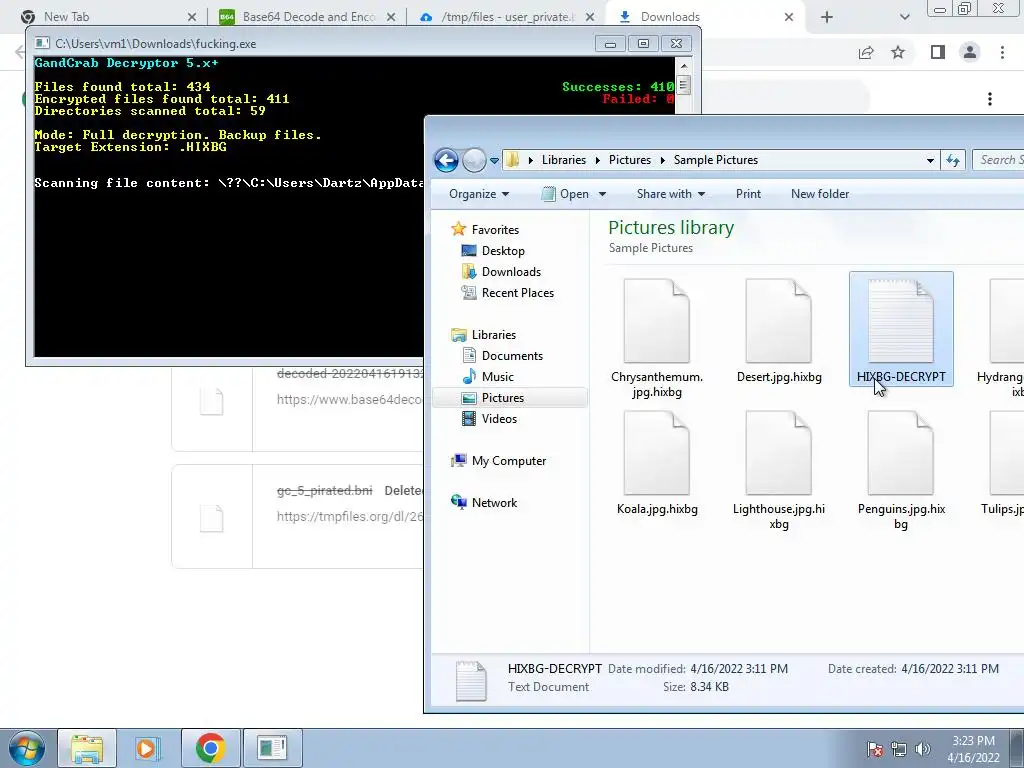
Task: Toggle the Chrome side panel icon
Action: [x=938, y=53]
